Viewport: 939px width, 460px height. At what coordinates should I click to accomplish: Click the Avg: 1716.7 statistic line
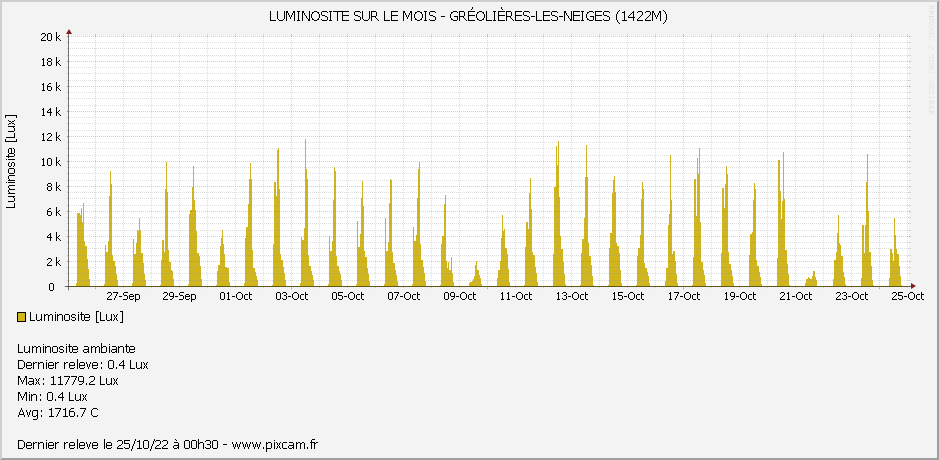(x=58, y=413)
